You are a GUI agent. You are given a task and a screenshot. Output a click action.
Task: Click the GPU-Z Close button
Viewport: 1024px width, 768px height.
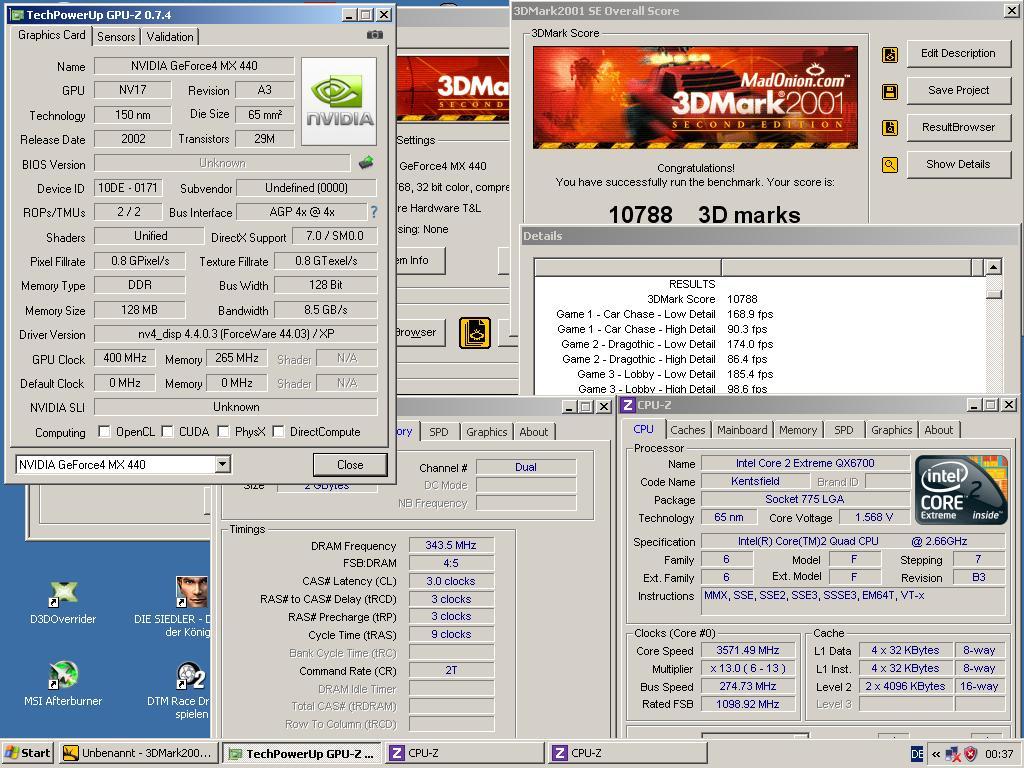[x=350, y=464]
